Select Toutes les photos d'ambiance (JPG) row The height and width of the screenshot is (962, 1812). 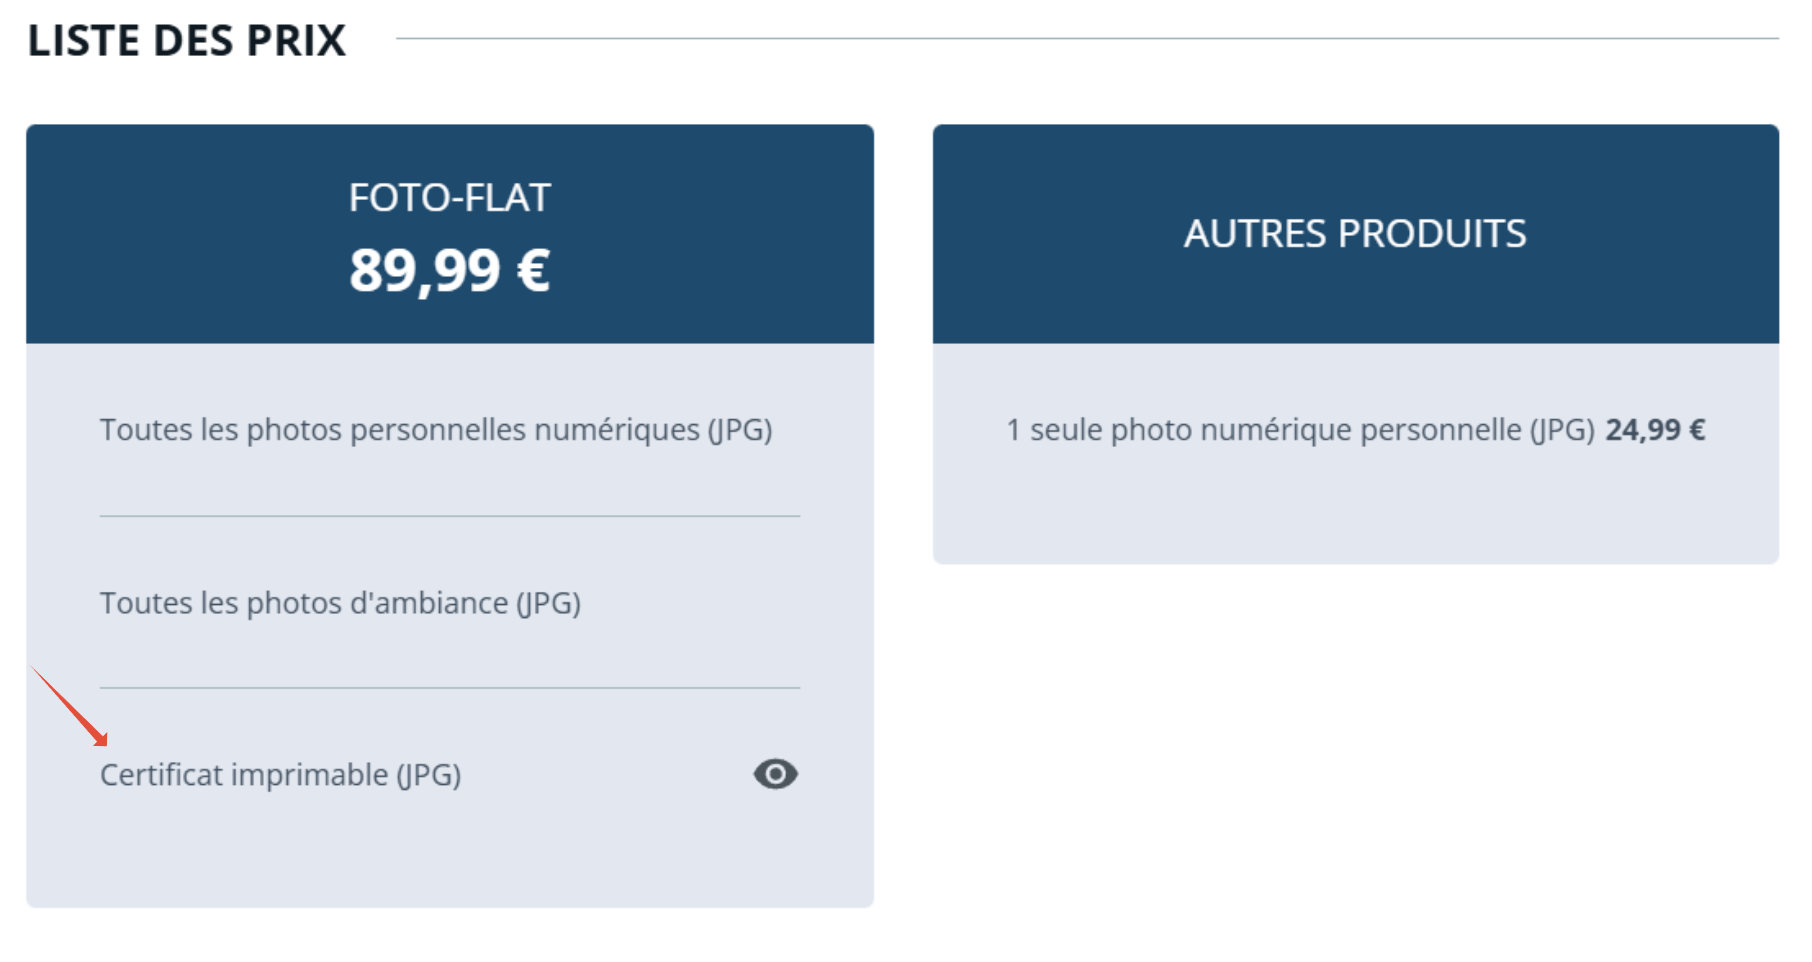(x=450, y=603)
